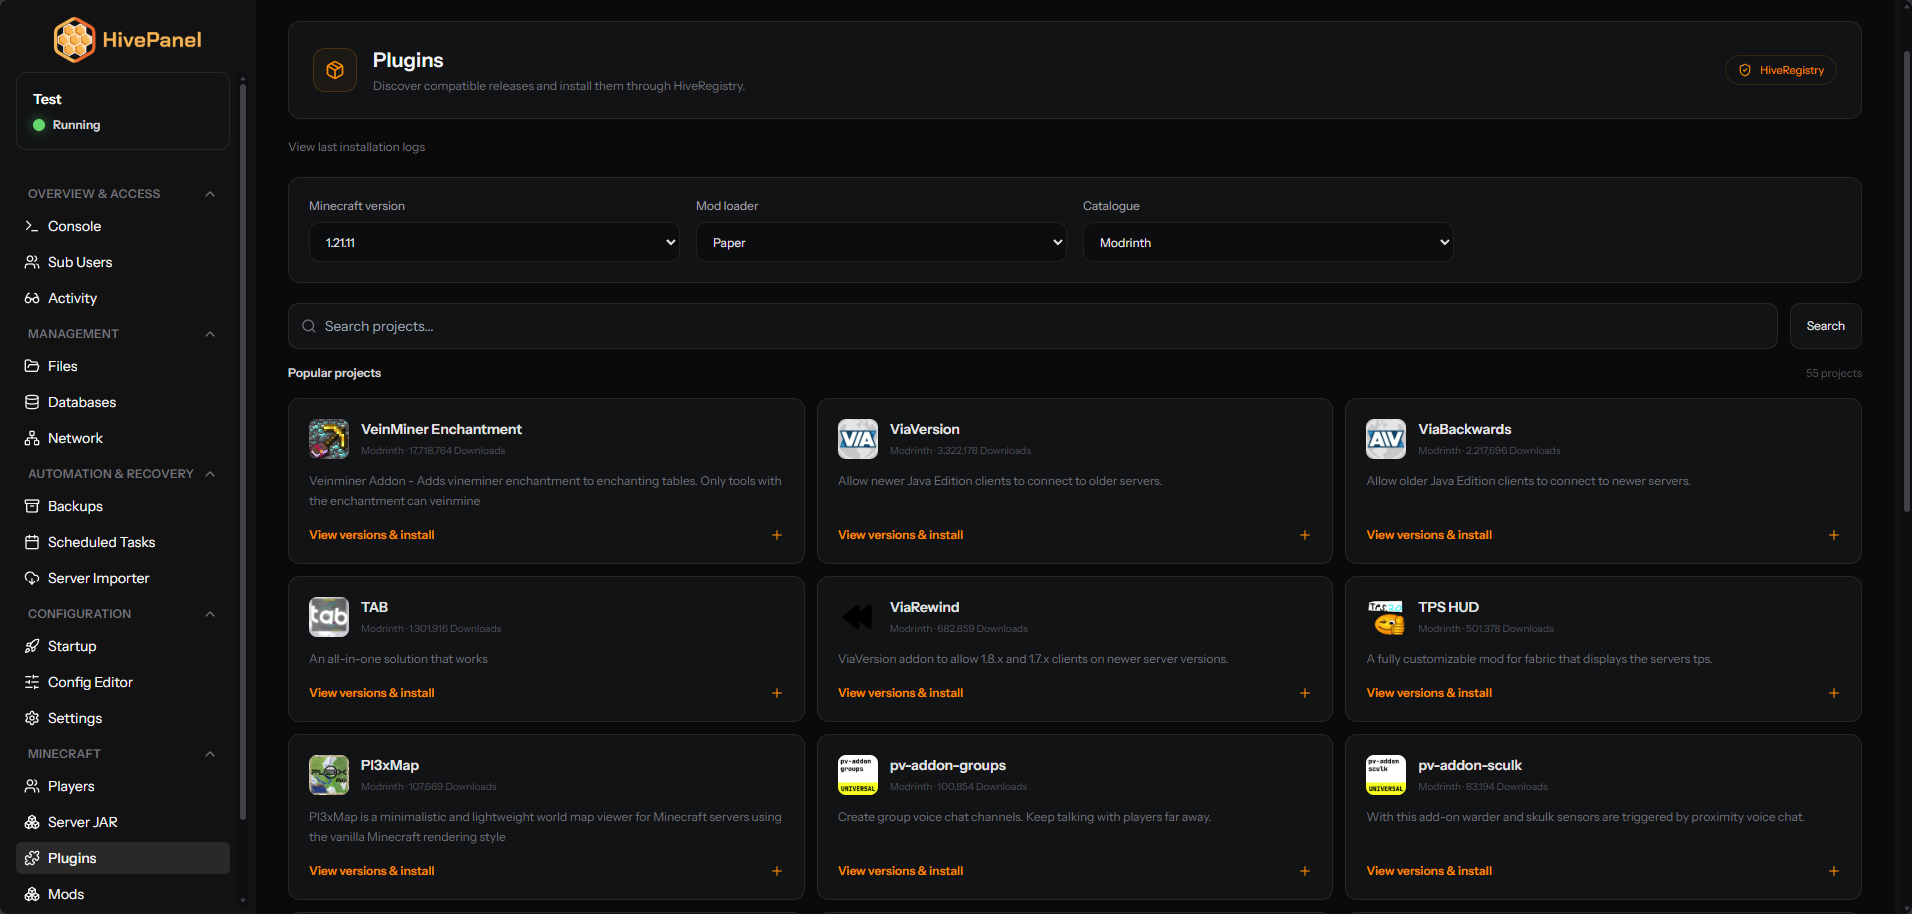Click the Plugins puzzle icon in sidebar
The image size is (1912, 914).
click(32, 858)
